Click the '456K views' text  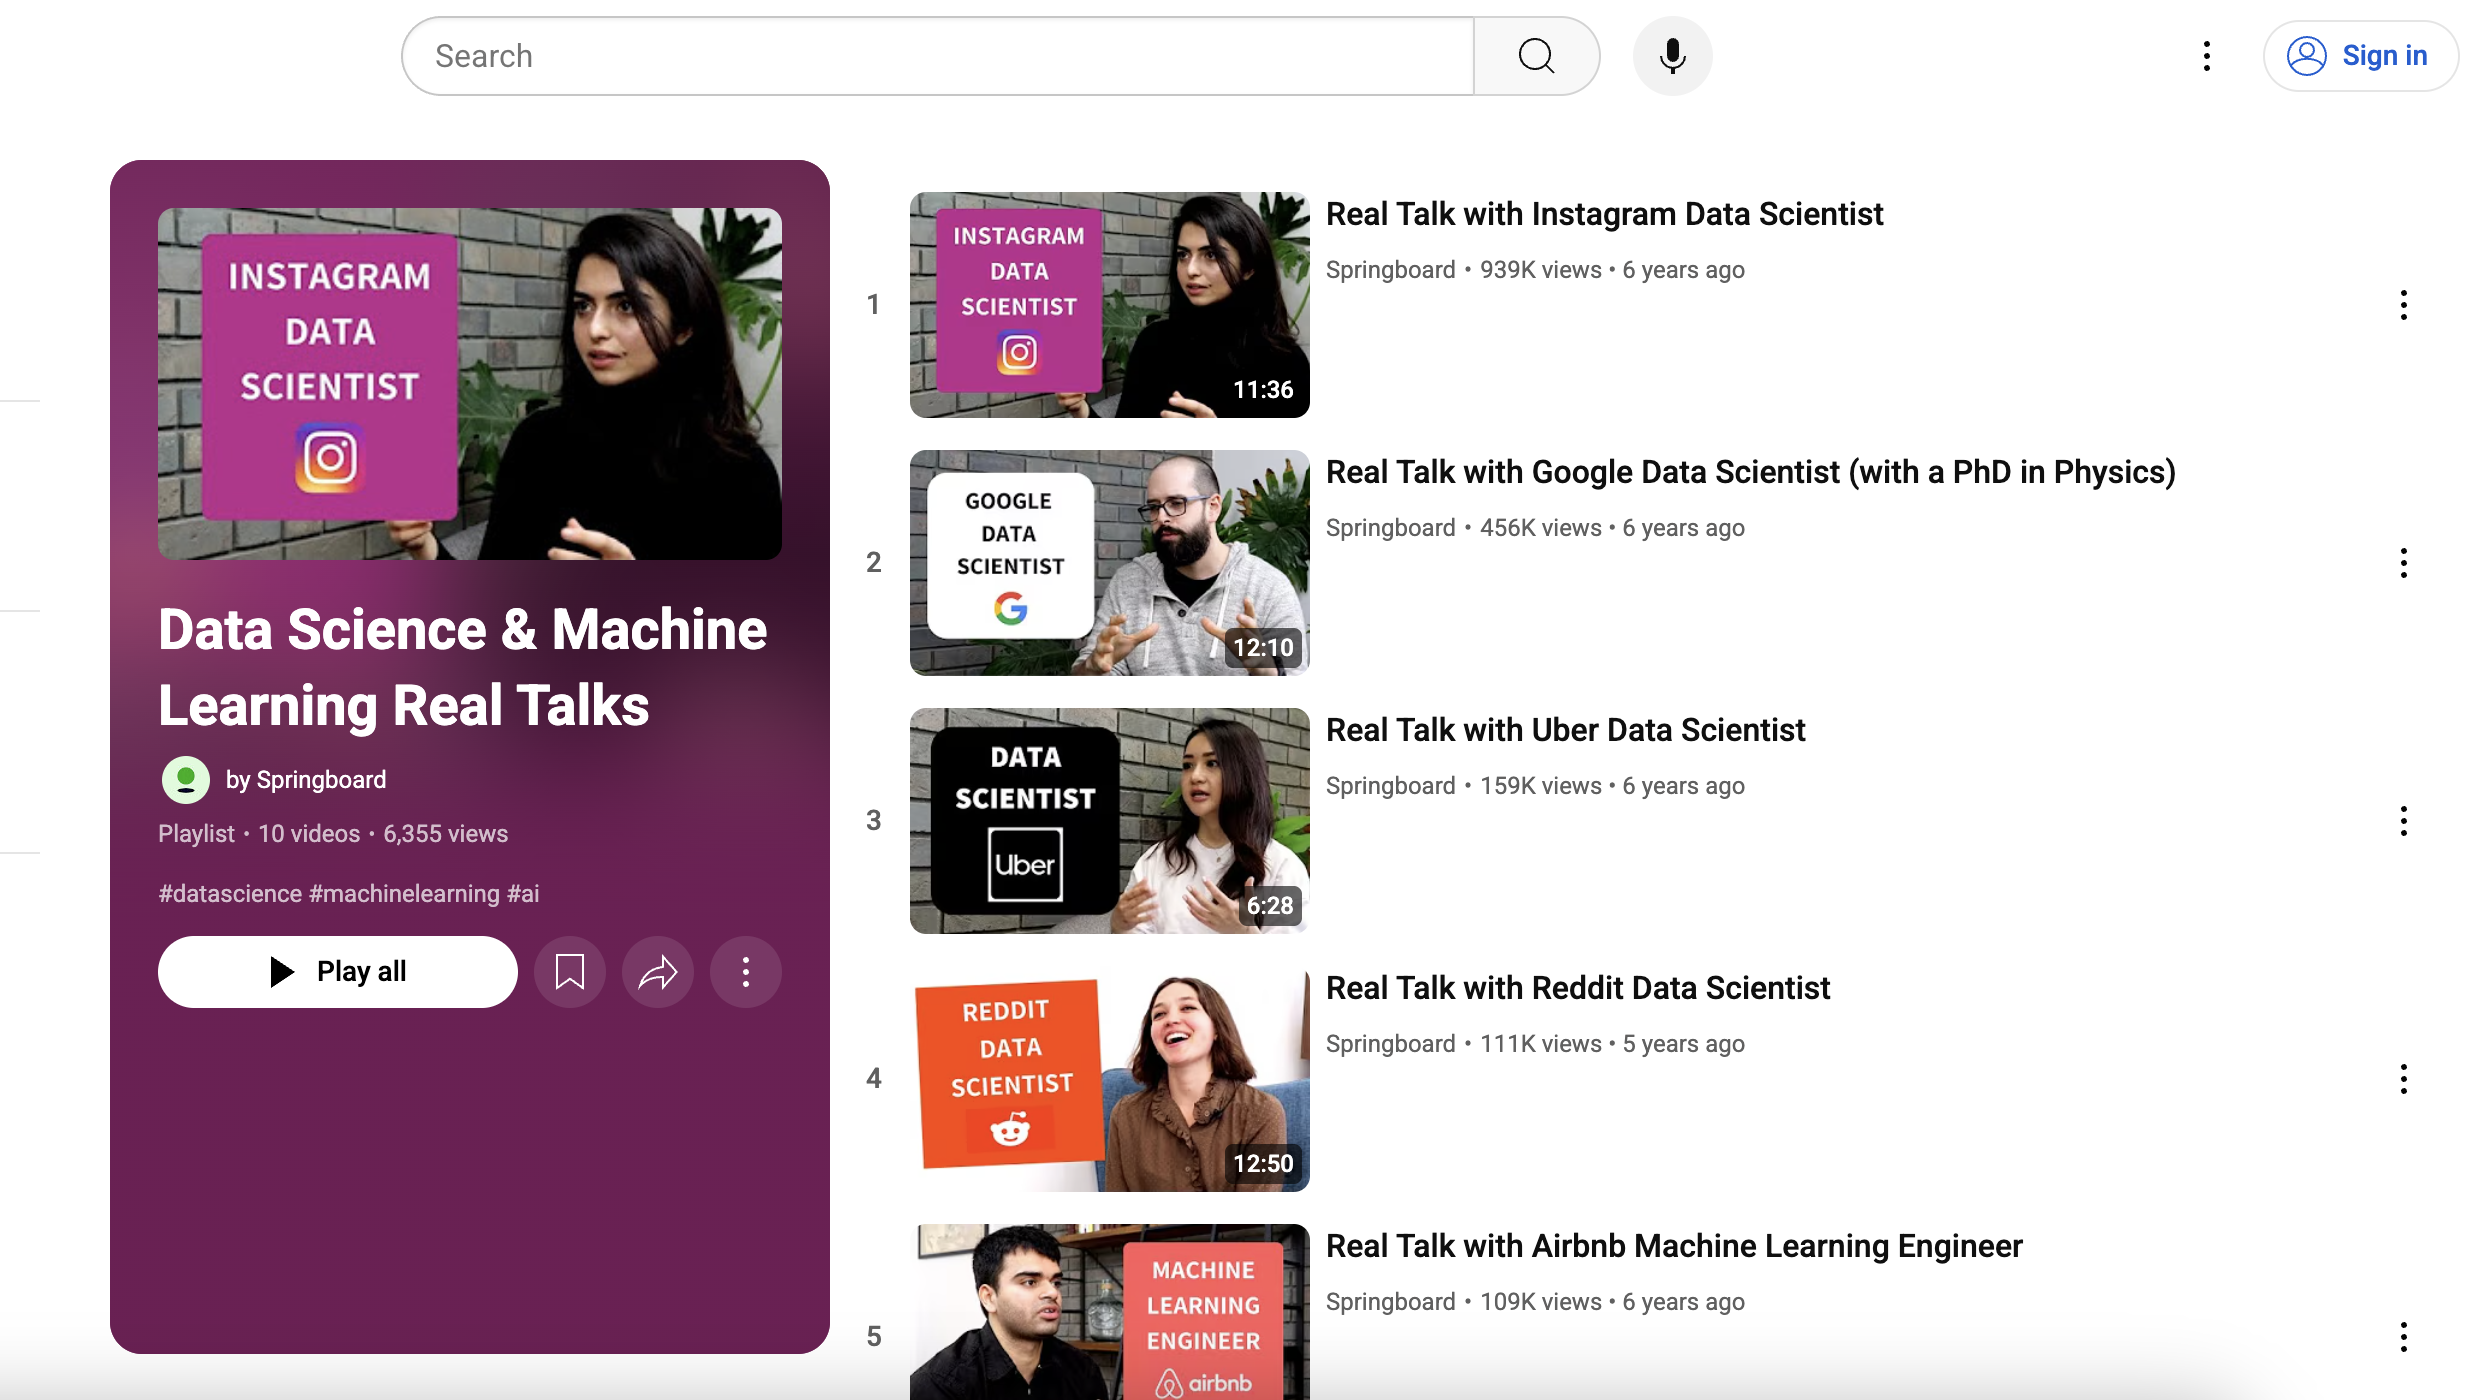(x=1541, y=528)
